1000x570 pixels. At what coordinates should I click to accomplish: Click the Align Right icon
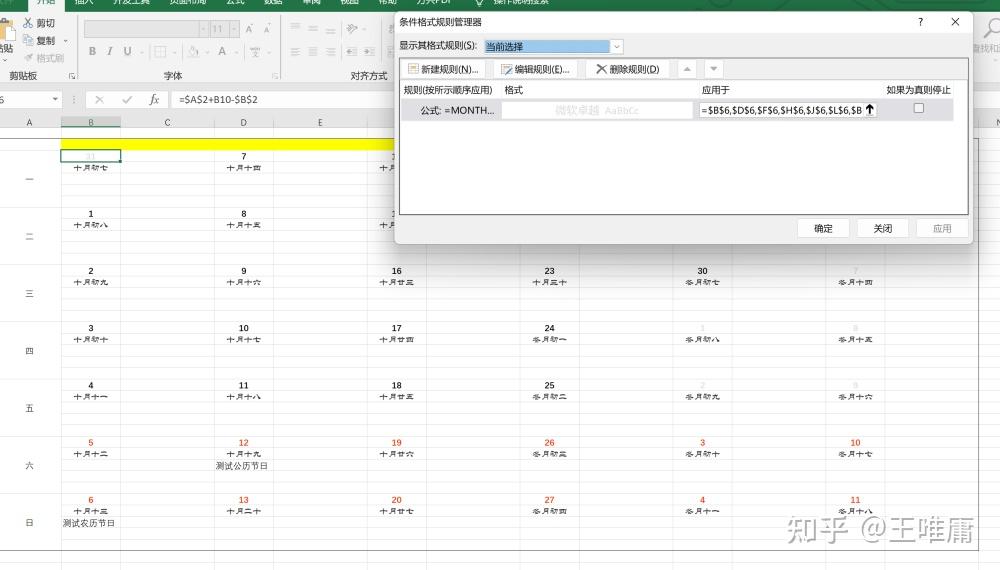click(x=330, y=52)
